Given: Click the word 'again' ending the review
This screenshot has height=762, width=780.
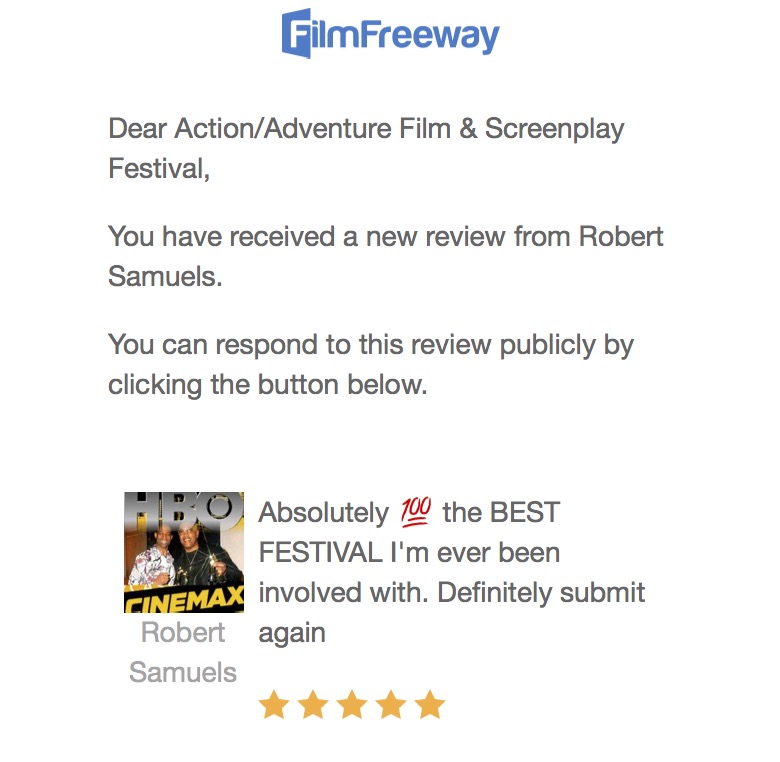Looking at the screenshot, I should tap(292, 632).
